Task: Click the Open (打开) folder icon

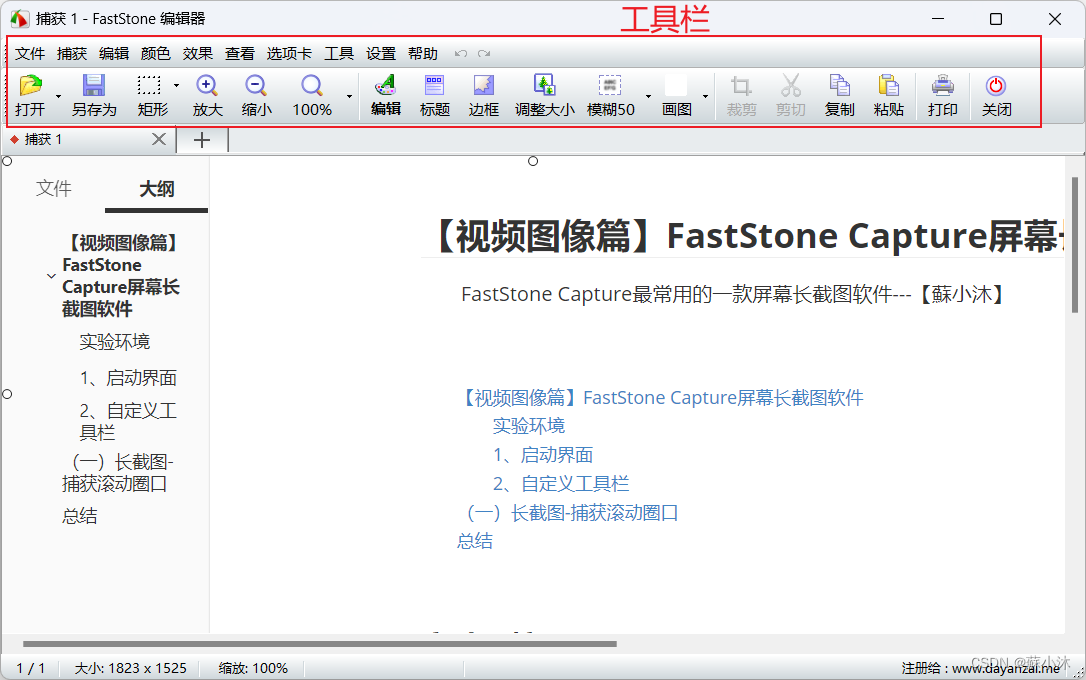Action: [x=30, y=86]
